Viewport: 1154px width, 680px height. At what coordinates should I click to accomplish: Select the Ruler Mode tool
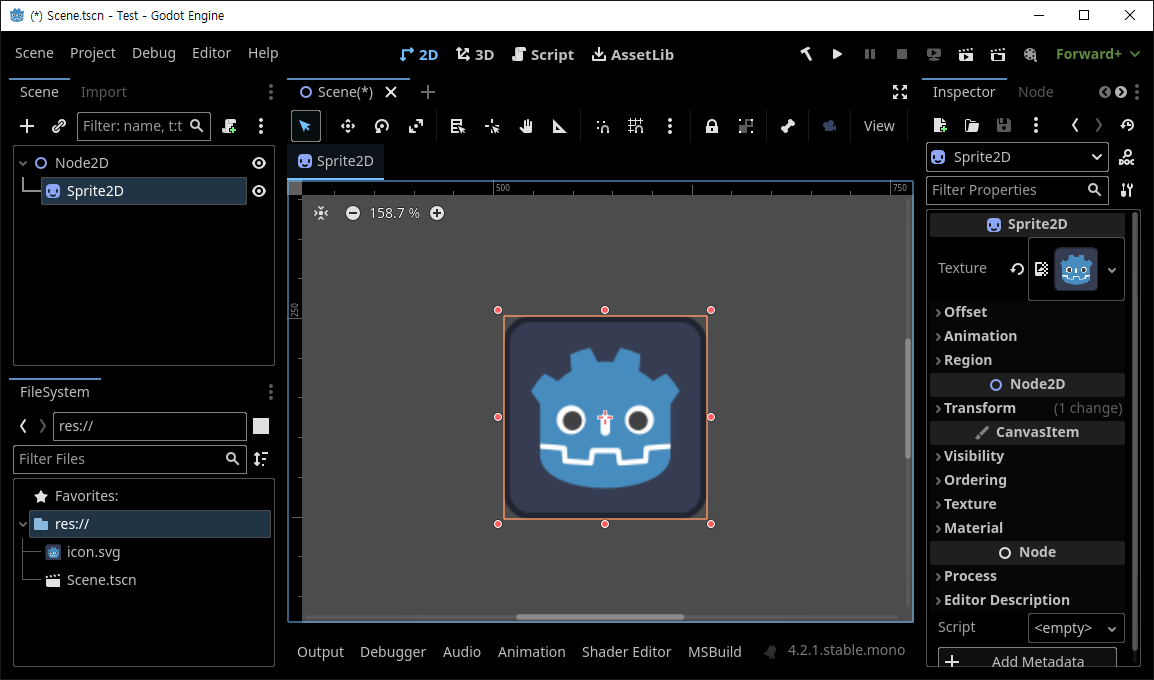(x=559, y=126)
